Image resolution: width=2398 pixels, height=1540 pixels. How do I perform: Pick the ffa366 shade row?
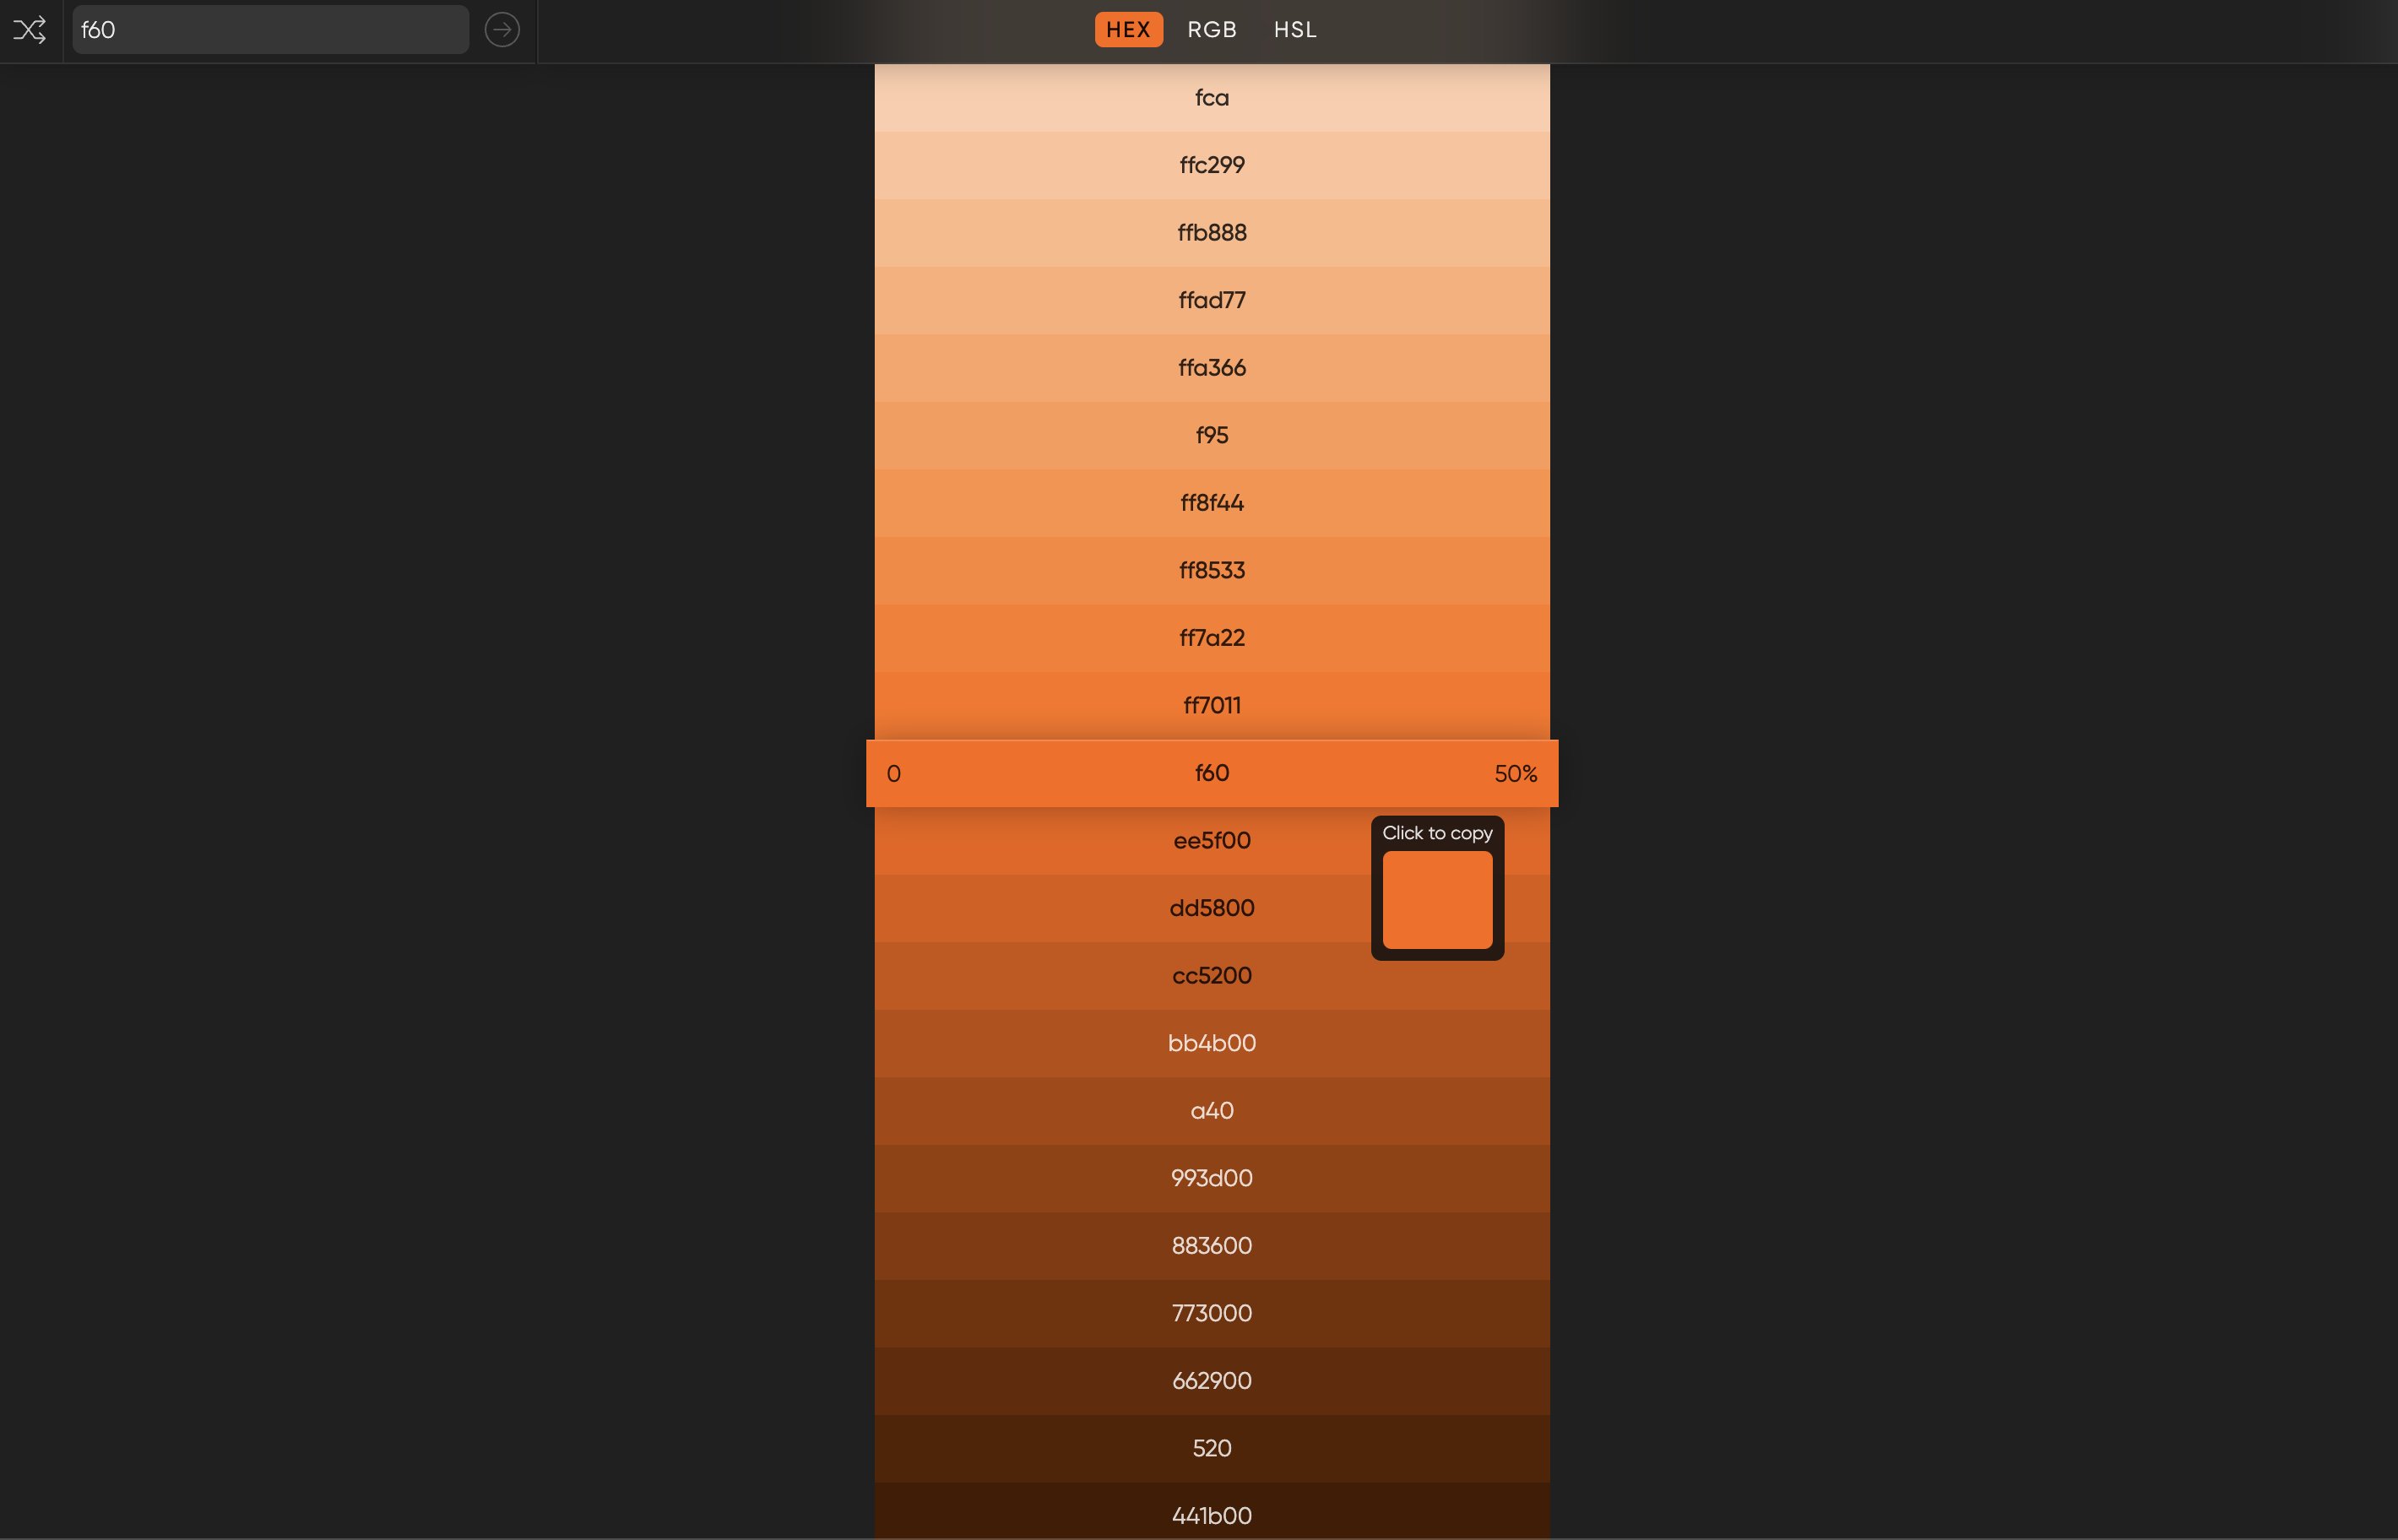click(x=1212, y=368)
